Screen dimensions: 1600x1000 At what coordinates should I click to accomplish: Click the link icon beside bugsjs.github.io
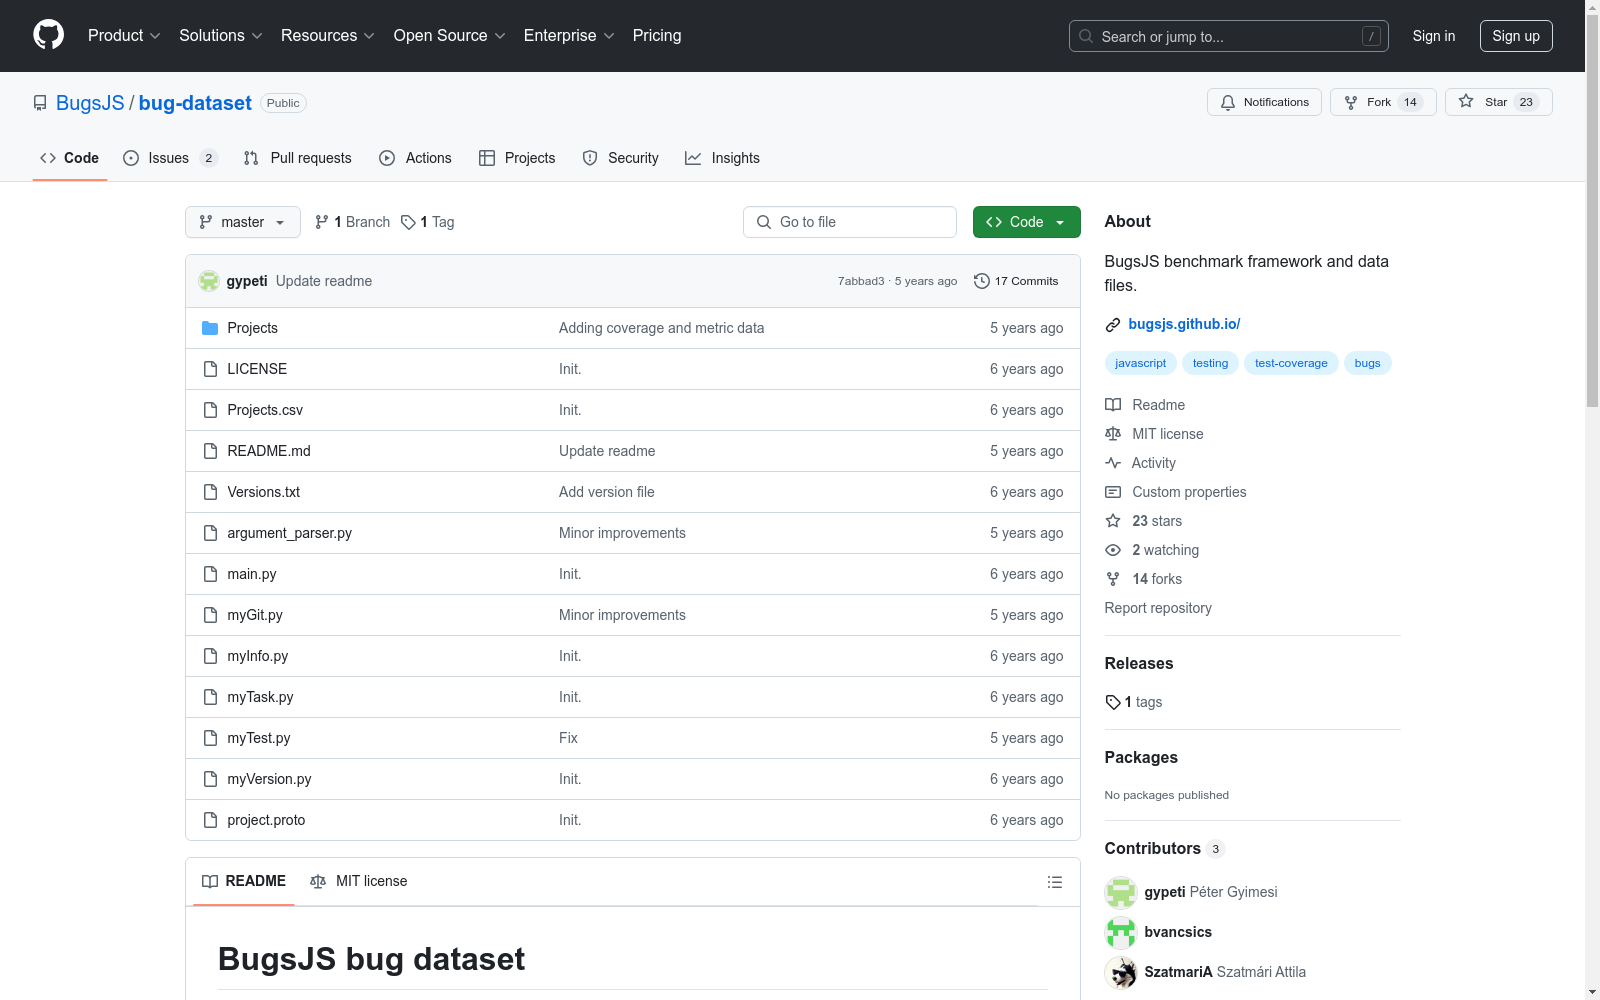click(x=1113, y=324)
